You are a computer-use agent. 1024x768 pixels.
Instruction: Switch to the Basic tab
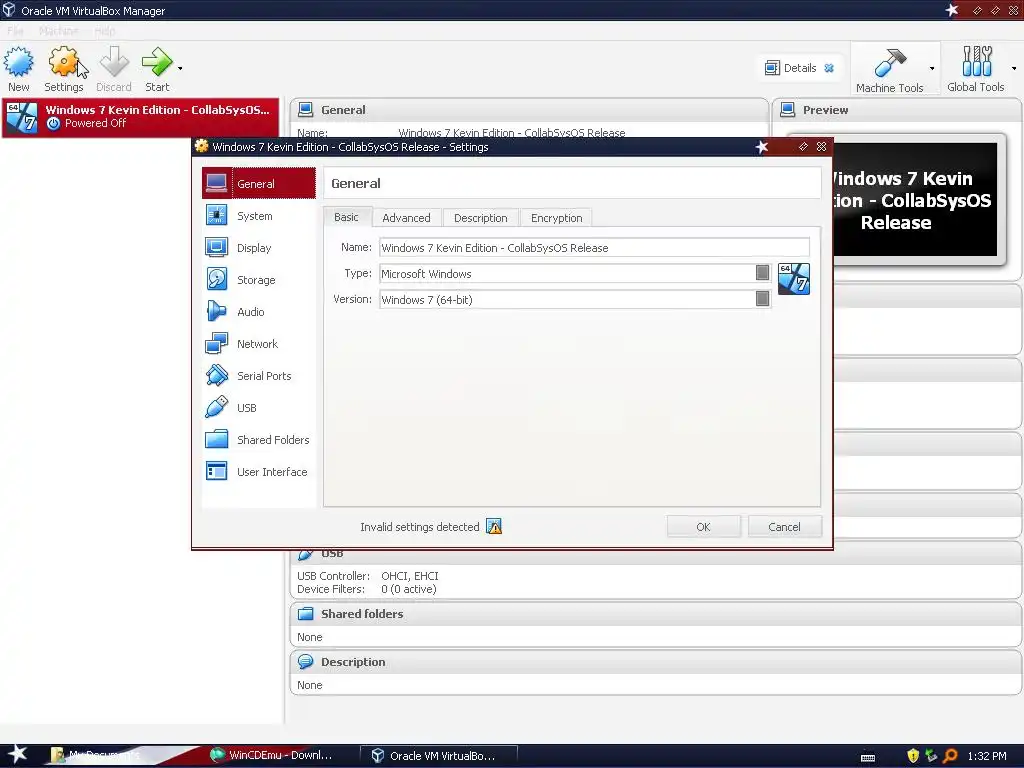(347, 217)
